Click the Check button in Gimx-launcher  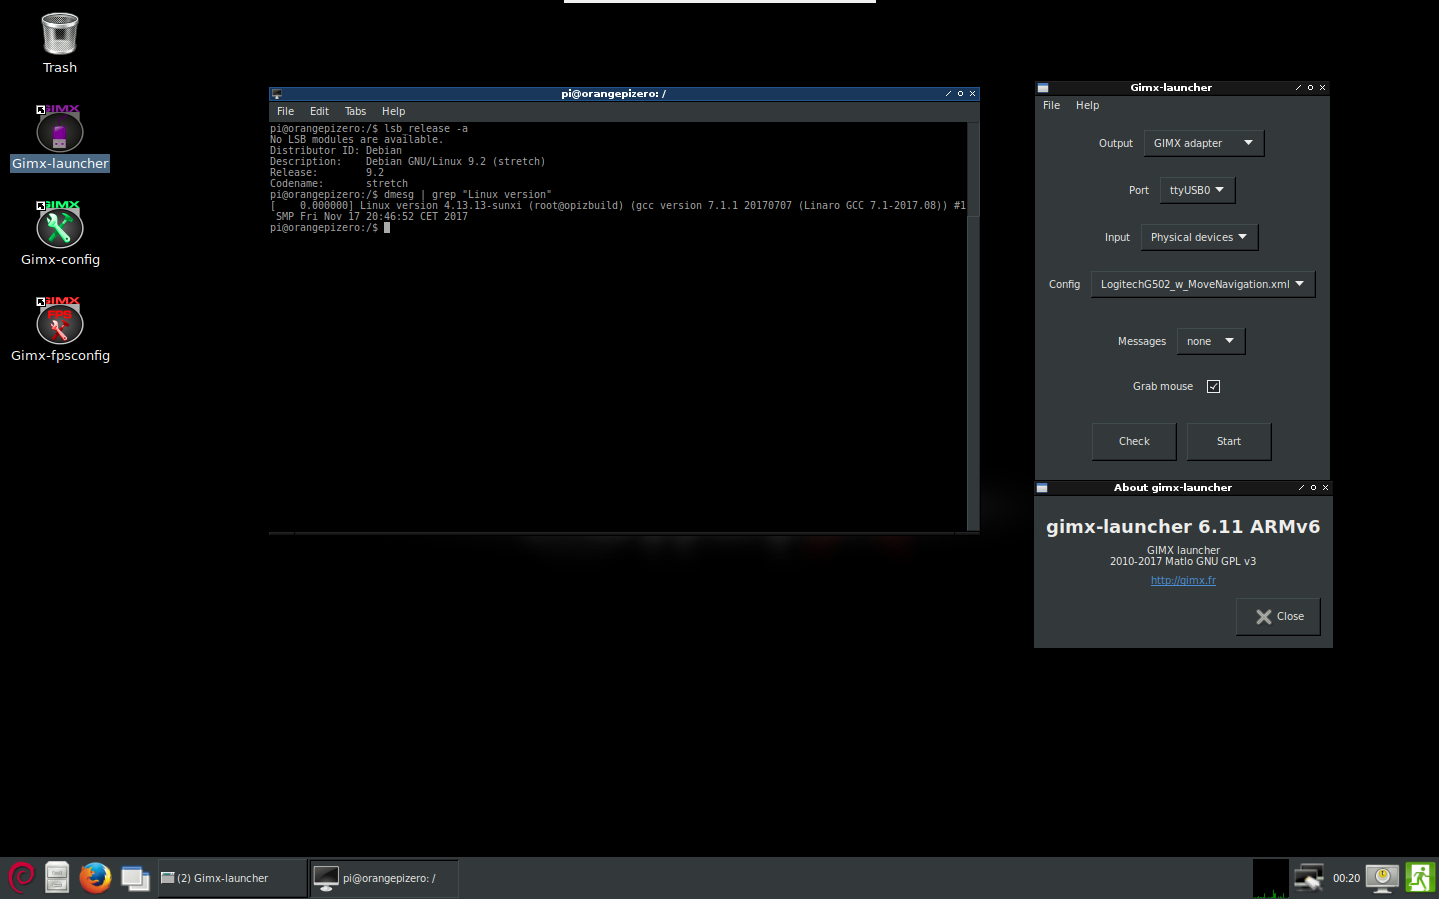pyautogui.click(x=1134, y=441)
